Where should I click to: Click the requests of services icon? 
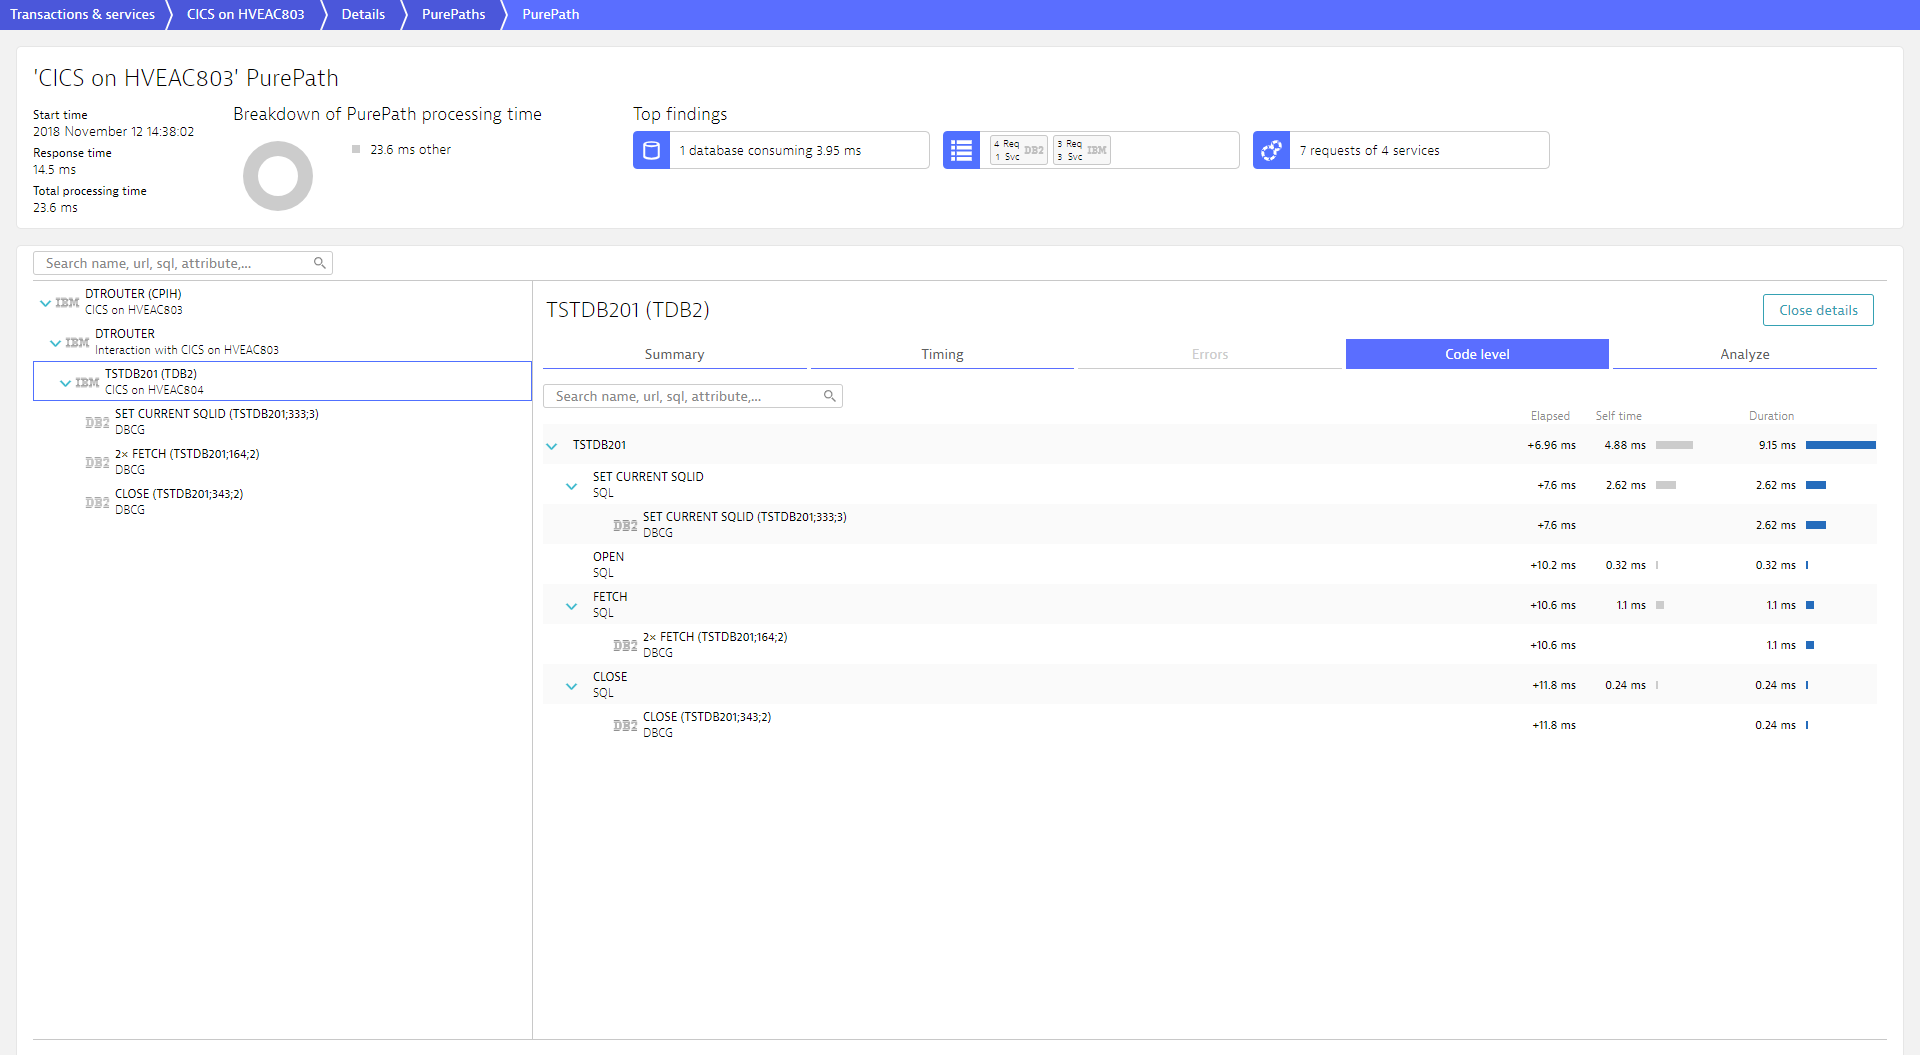coord(1271,150)
